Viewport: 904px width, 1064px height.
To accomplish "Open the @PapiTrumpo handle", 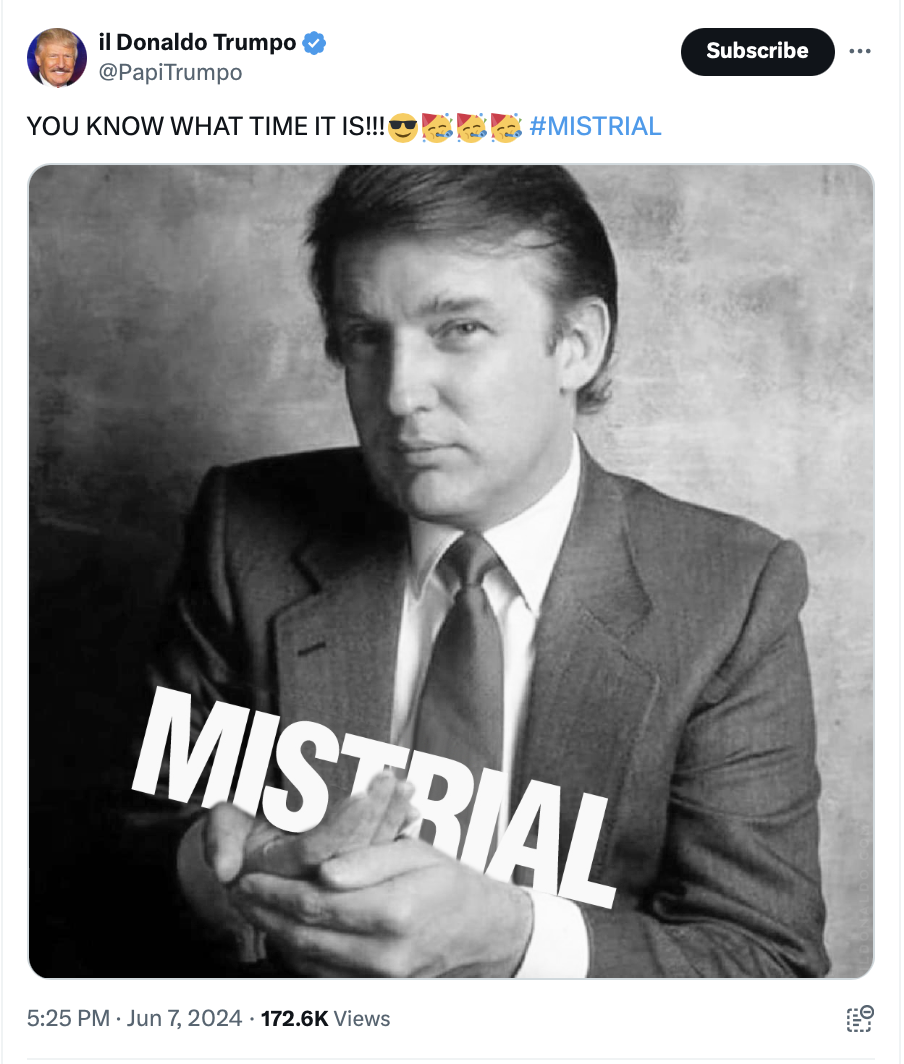I will click(x=170, y=72).
